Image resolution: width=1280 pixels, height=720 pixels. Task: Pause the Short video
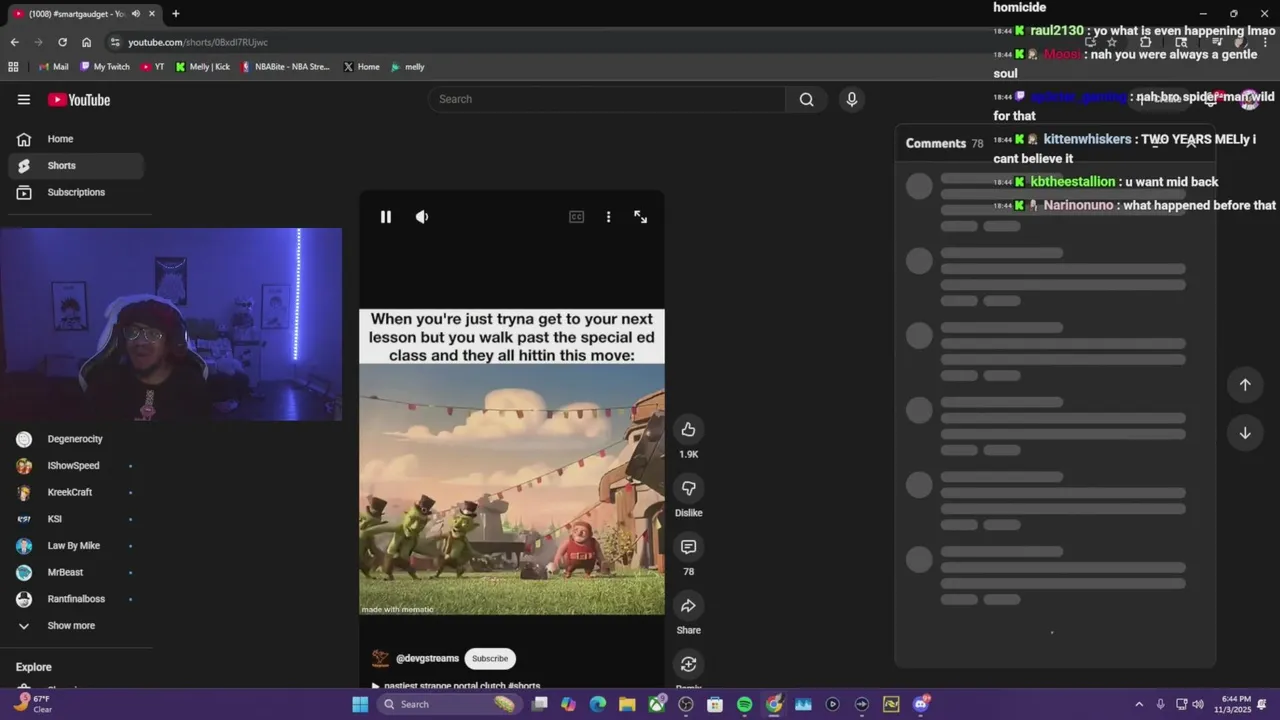[x=385, y=217]
